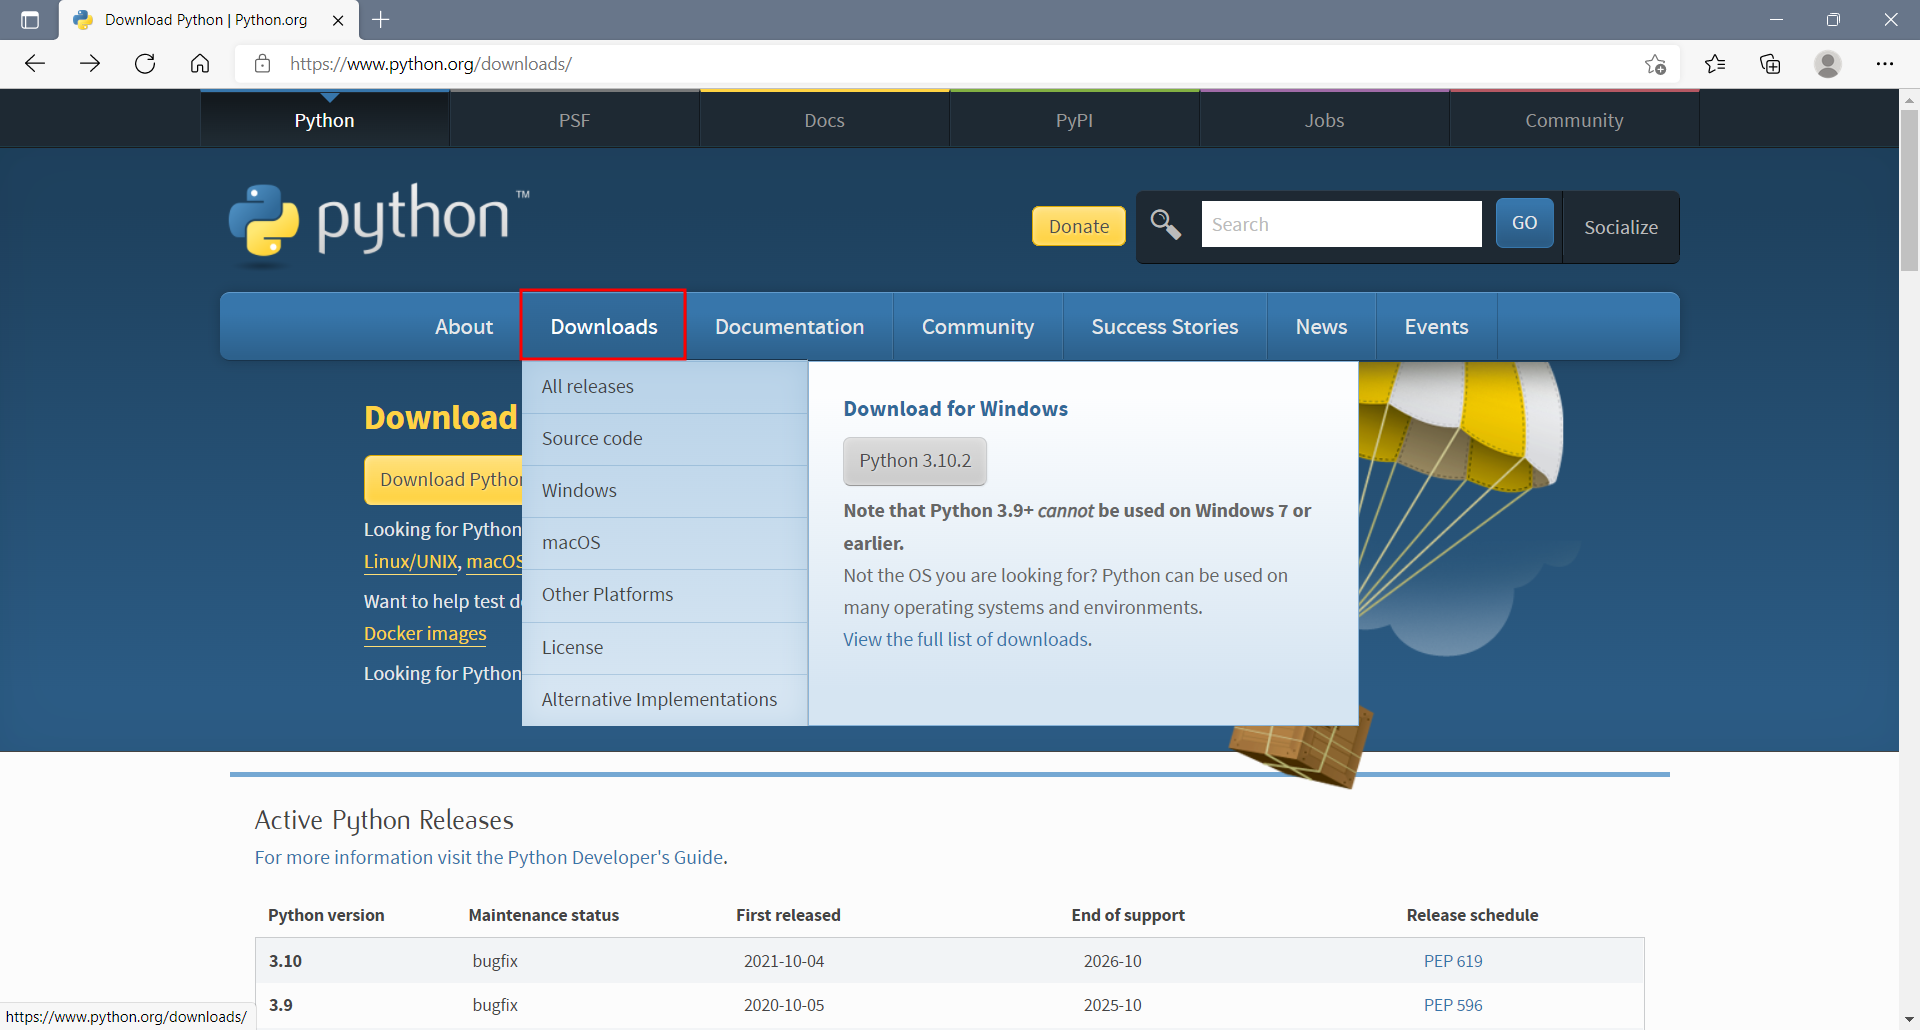
Task: Open the Docker images link
Action: [x=425, y=634]
